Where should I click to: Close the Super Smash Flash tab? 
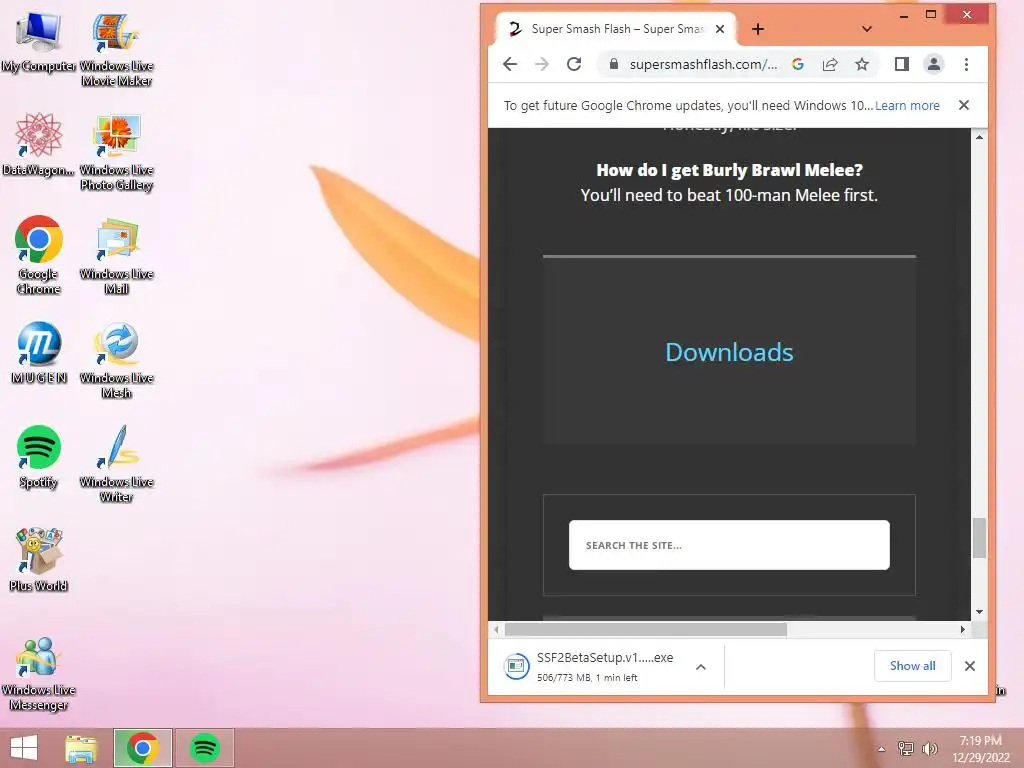[x=720, y=29]
